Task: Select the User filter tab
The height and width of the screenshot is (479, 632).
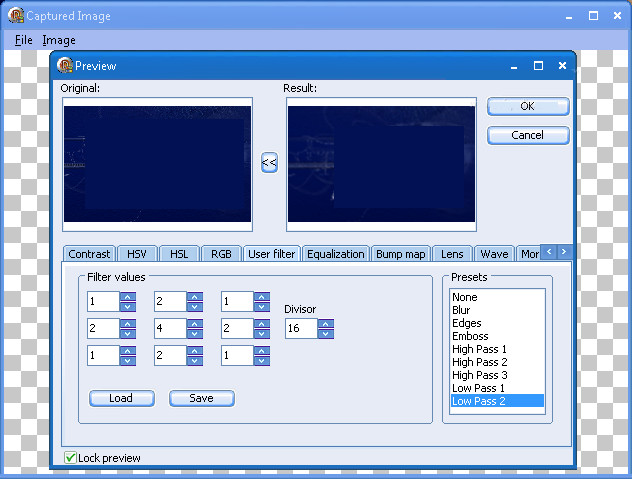Action: pos(272,254)
